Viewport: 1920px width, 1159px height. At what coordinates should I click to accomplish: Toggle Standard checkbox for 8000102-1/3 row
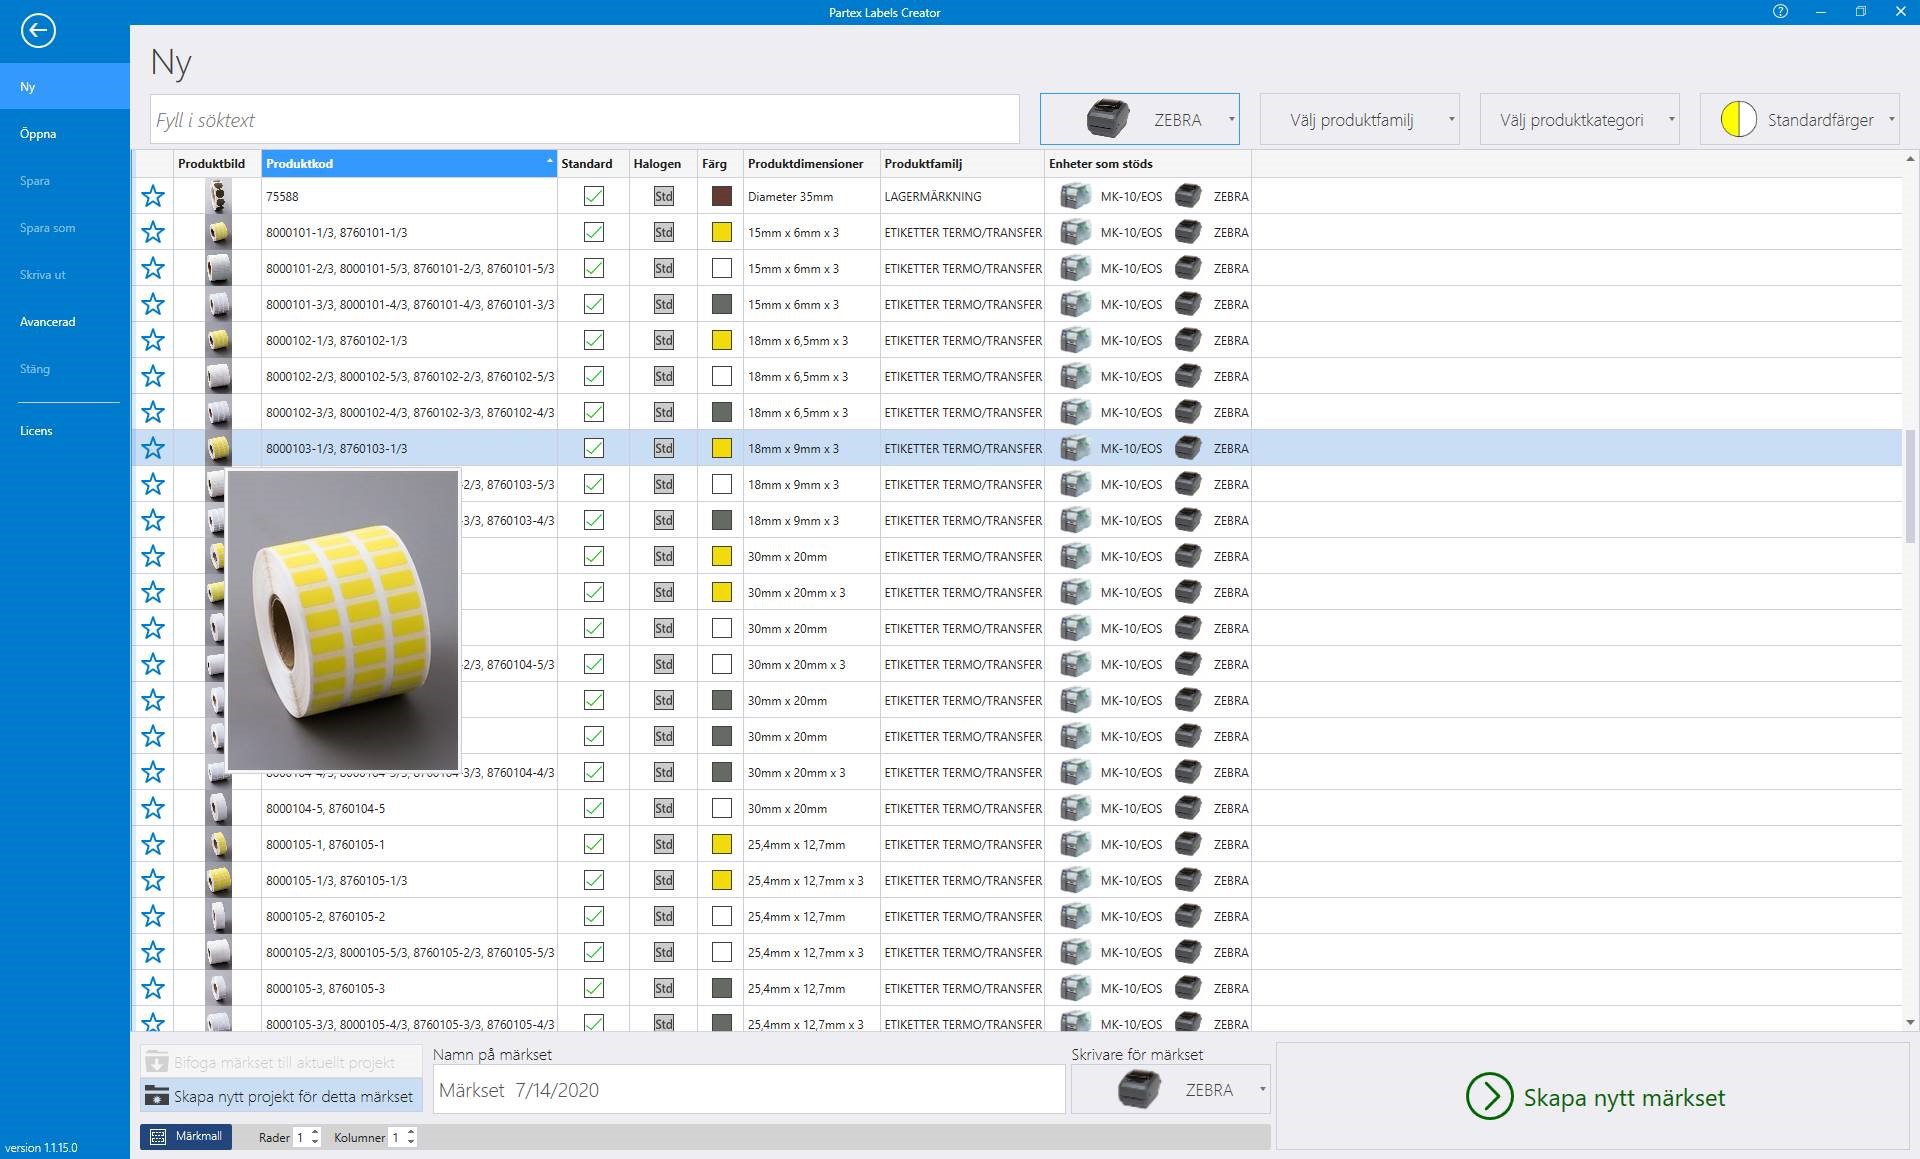[594, 340]
